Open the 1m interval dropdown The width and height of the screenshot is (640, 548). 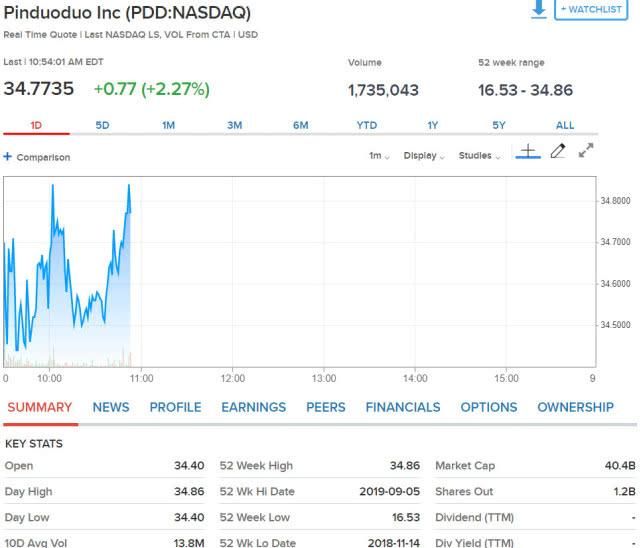click(379, 156)
